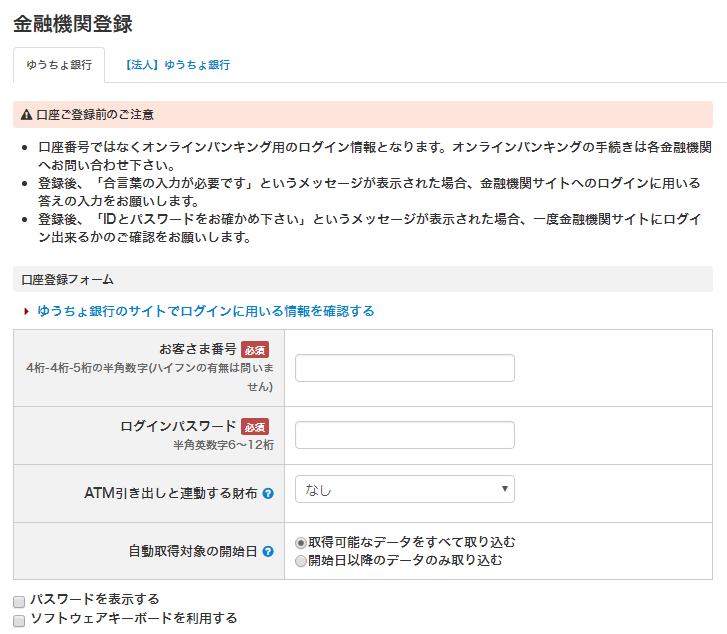Click 必須 badge next to お客さま番号
The width and height of the screenshot is (727, 634).
(x=255, y=350)
